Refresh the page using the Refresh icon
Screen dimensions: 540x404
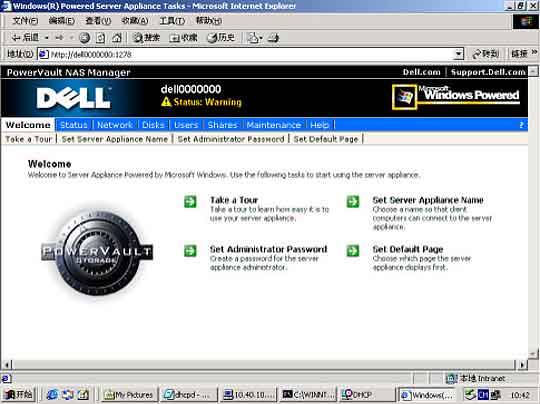(x=101, y=38)
